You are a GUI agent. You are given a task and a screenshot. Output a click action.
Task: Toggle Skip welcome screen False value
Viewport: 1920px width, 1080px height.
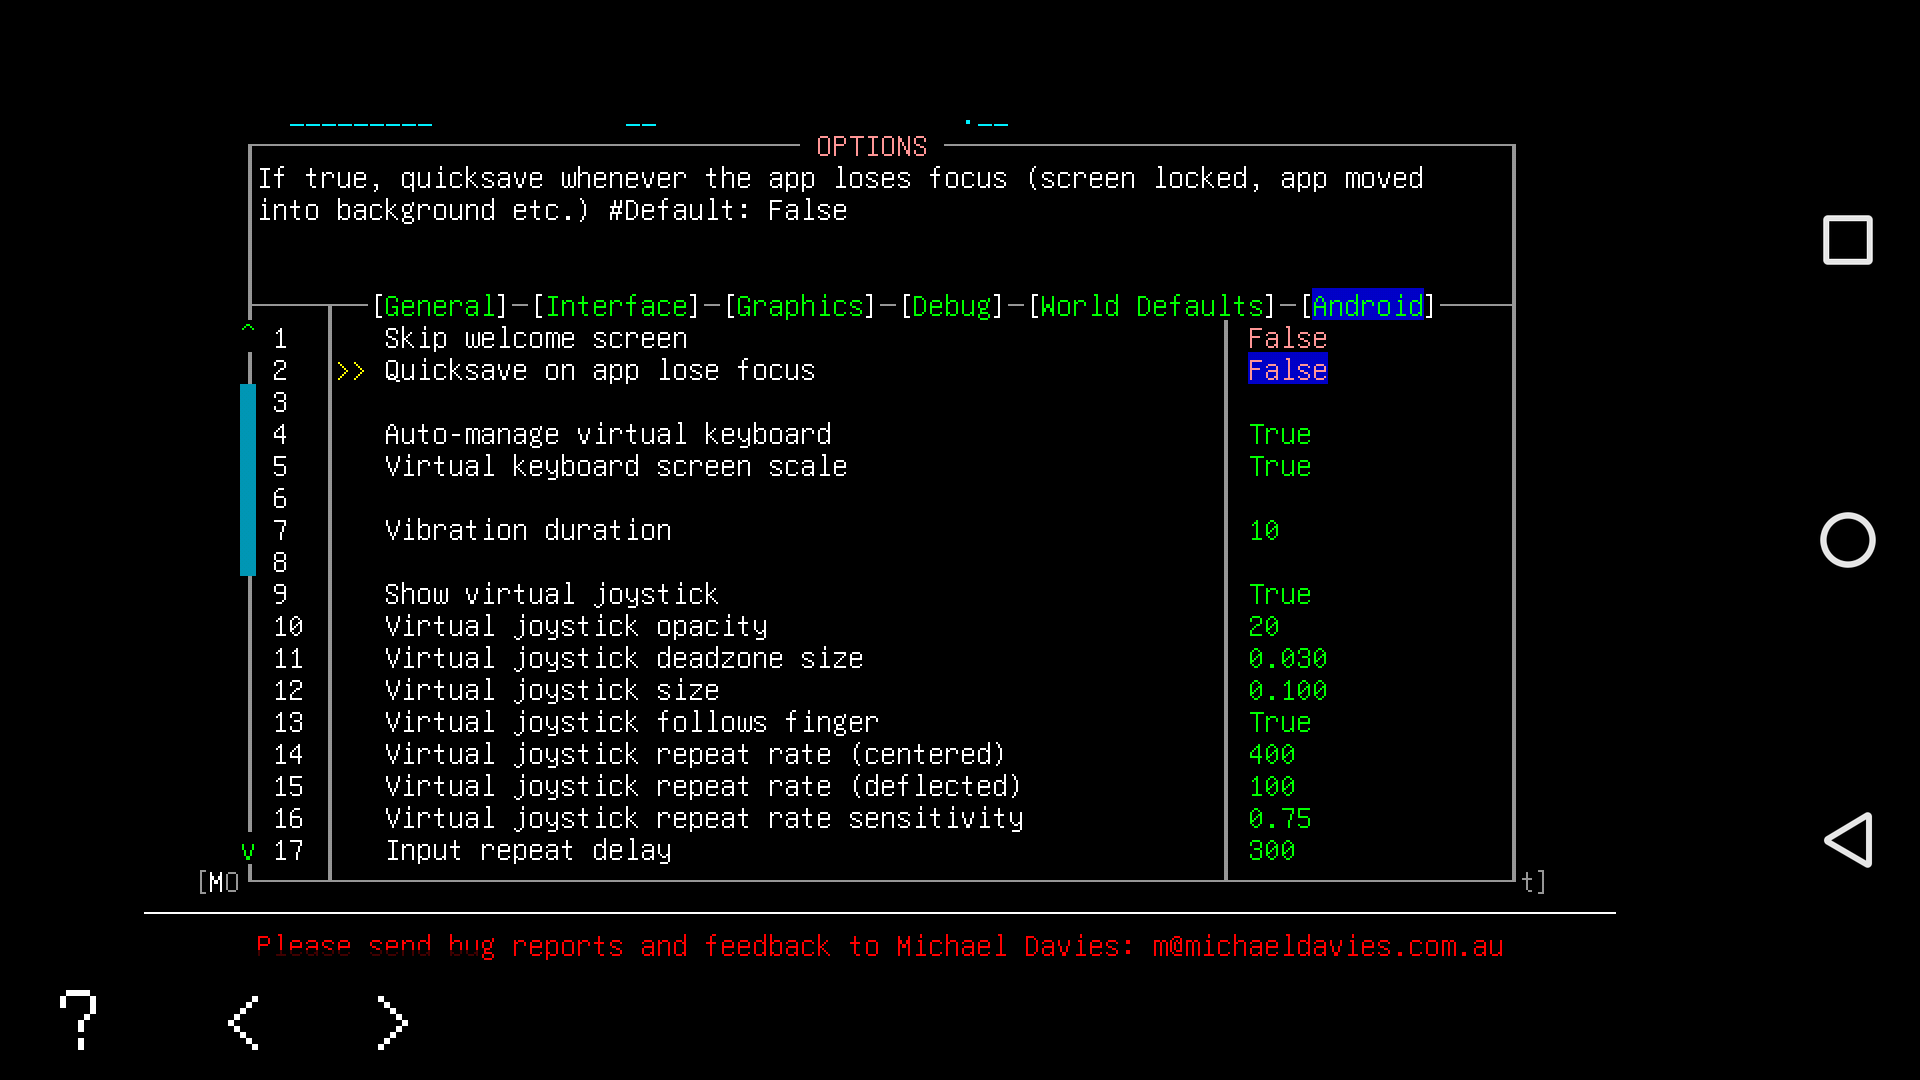click(1287, 339)
